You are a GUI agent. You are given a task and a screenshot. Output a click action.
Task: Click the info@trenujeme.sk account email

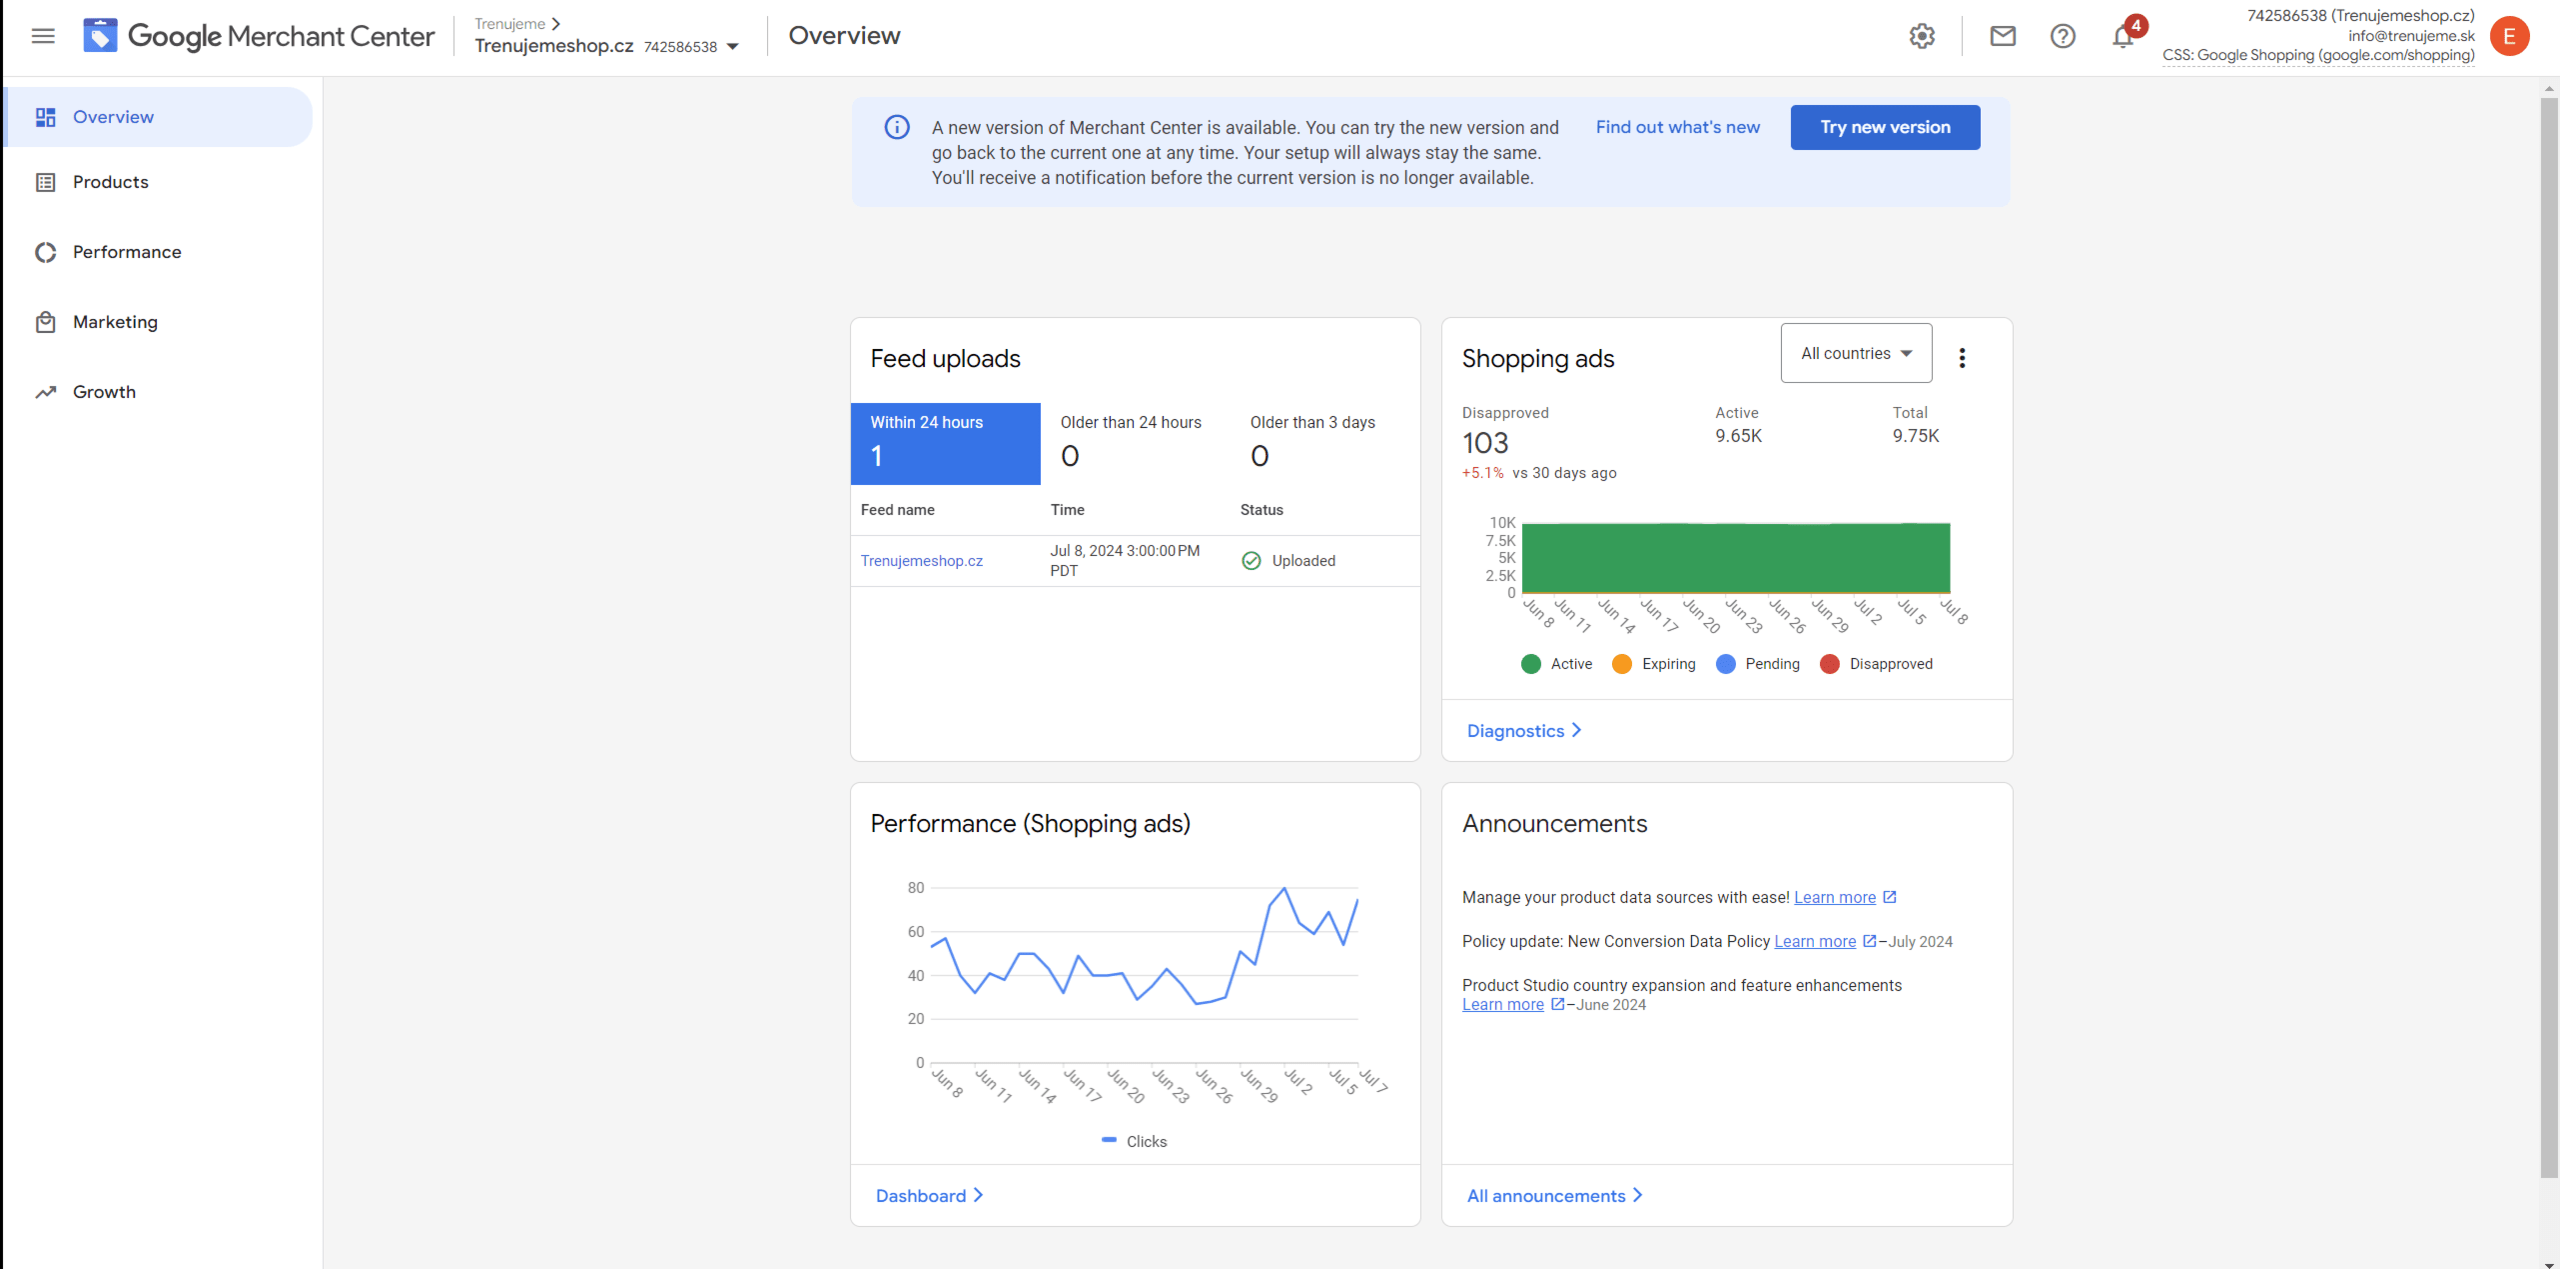pyautogui.click(x=2411, y=36)
